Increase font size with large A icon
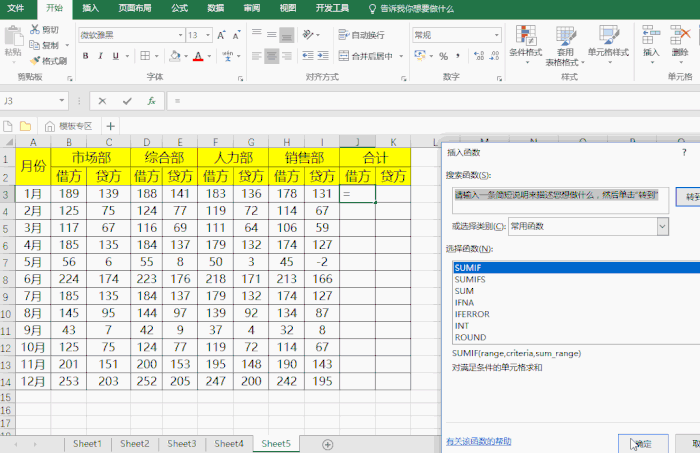 (221, 35)
